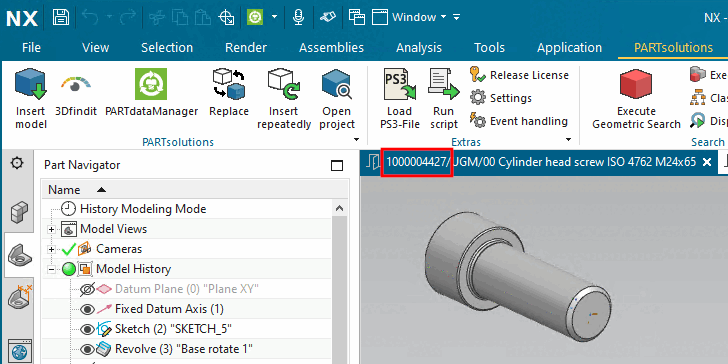
Task: Click the Load PS3-File button
Action: tap(400, 98)
